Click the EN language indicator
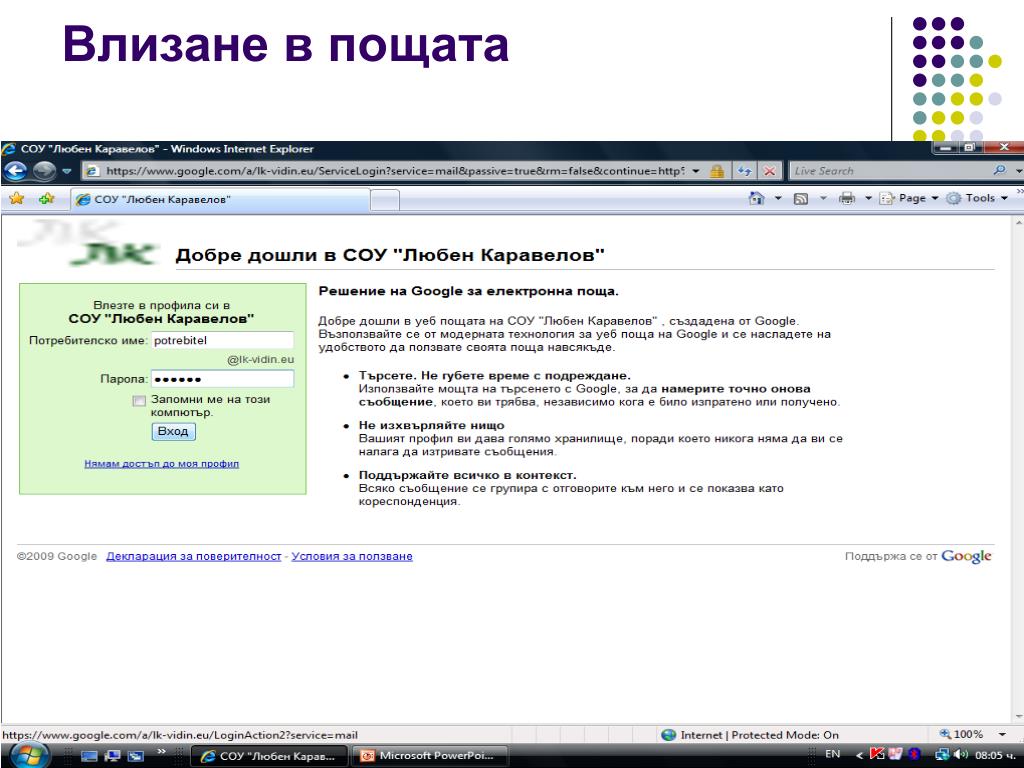Viewport: 1024px width, 768px height. point(832,754)
